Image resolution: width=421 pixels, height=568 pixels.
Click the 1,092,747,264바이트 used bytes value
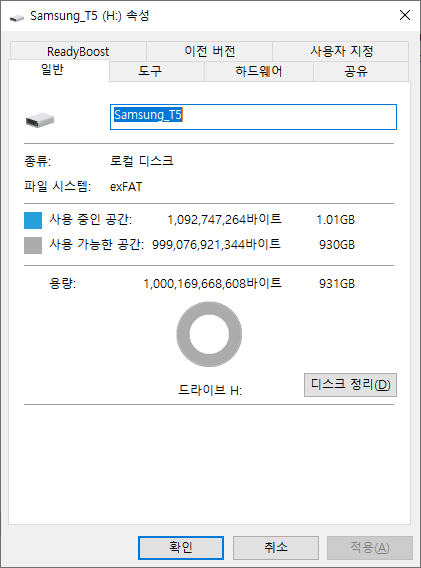(224, 220)
